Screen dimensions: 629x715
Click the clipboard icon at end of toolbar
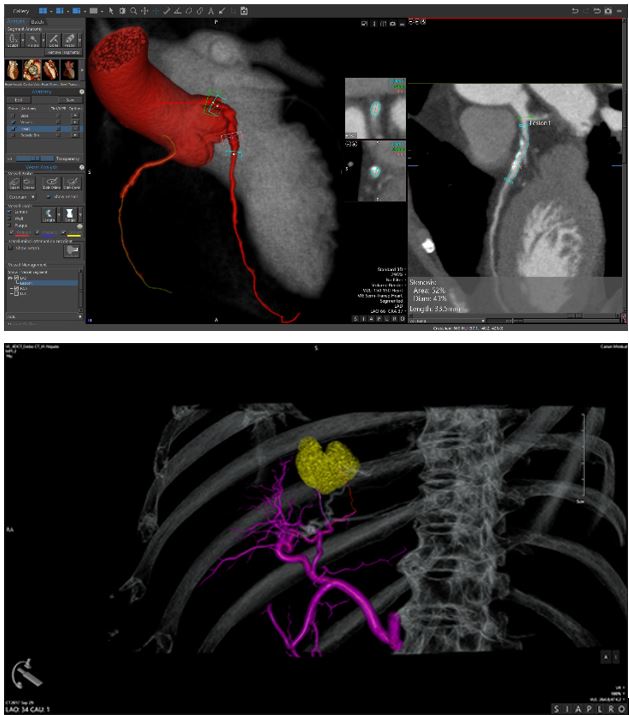click(x=244, y=10)
